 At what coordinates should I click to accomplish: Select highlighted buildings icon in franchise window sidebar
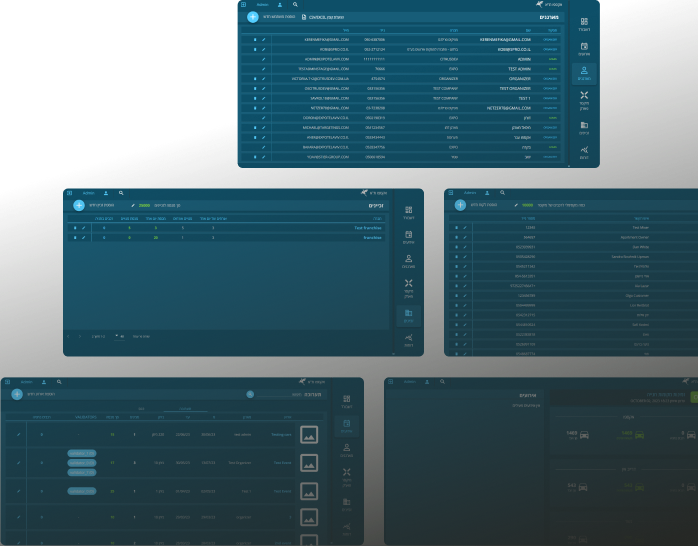pyautogui.click(x=408, y=313)
